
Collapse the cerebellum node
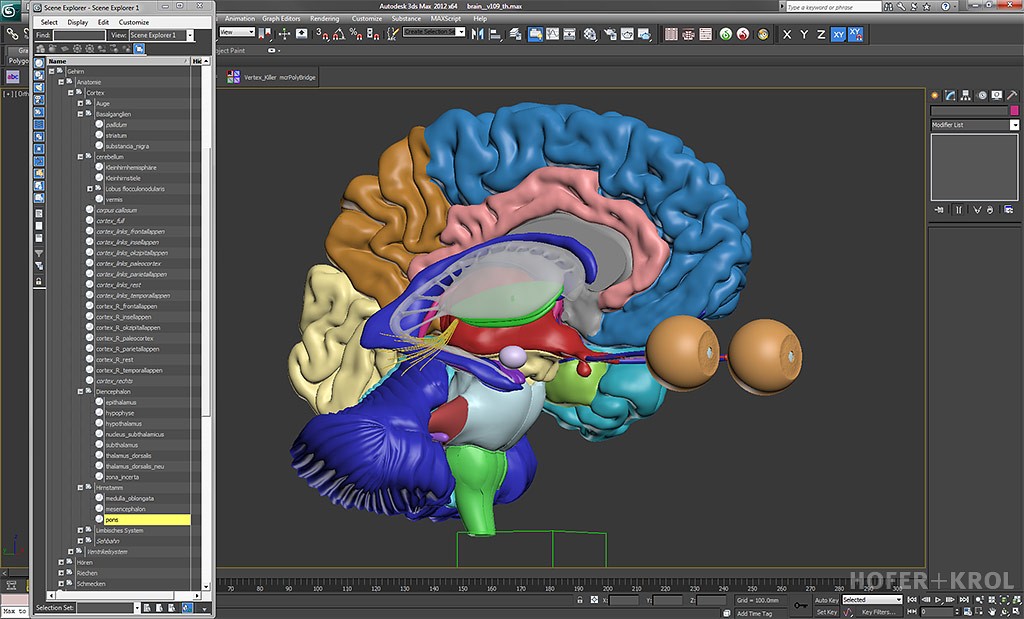(x=80, y=157)
